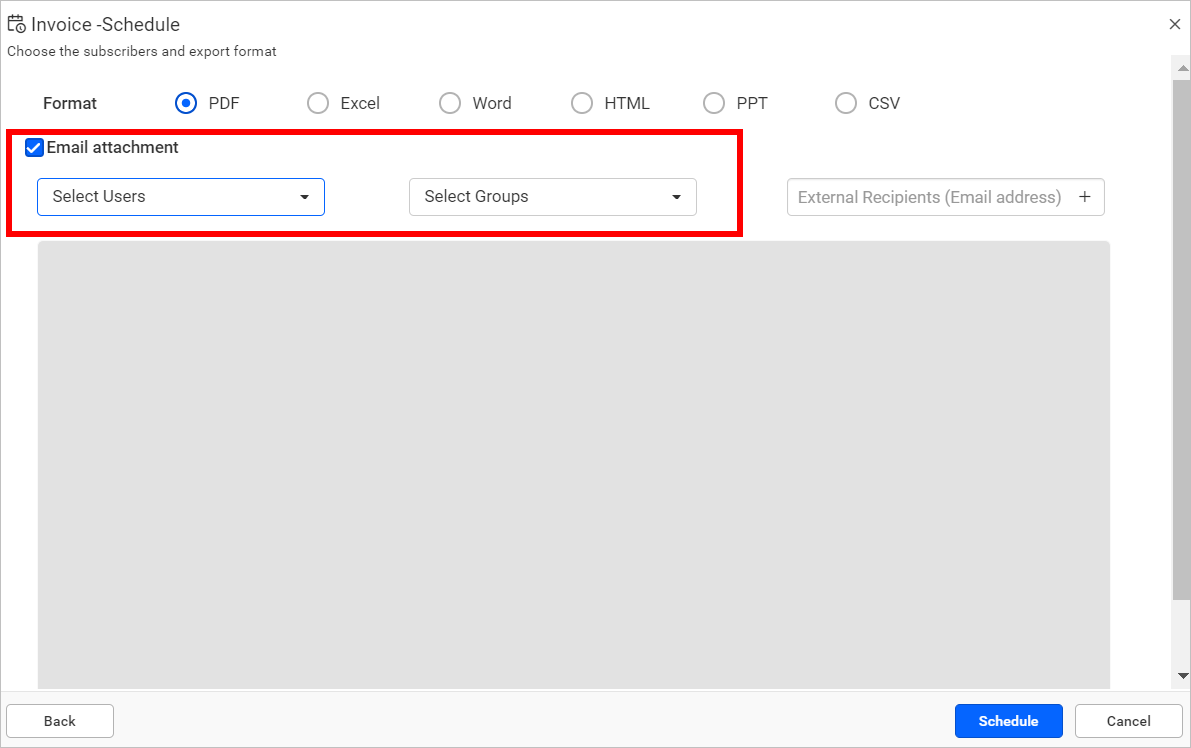Screen dimensions: 1191x748
Task: Select Excel export format
Action: (318, 103)
